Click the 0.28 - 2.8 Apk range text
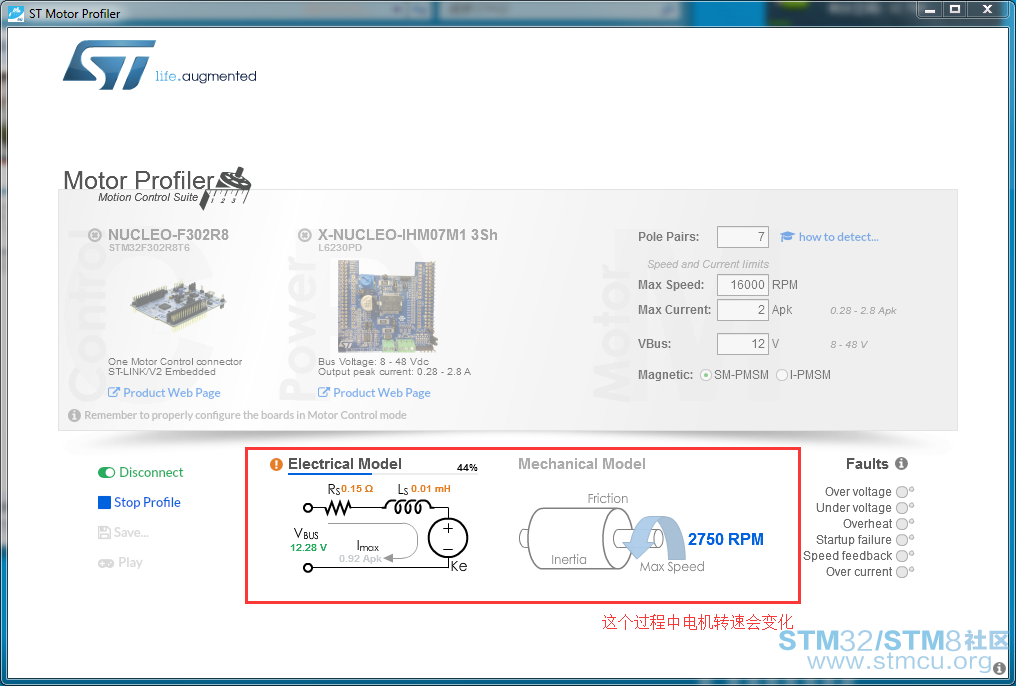1016x686 pixels. (863, 311)
